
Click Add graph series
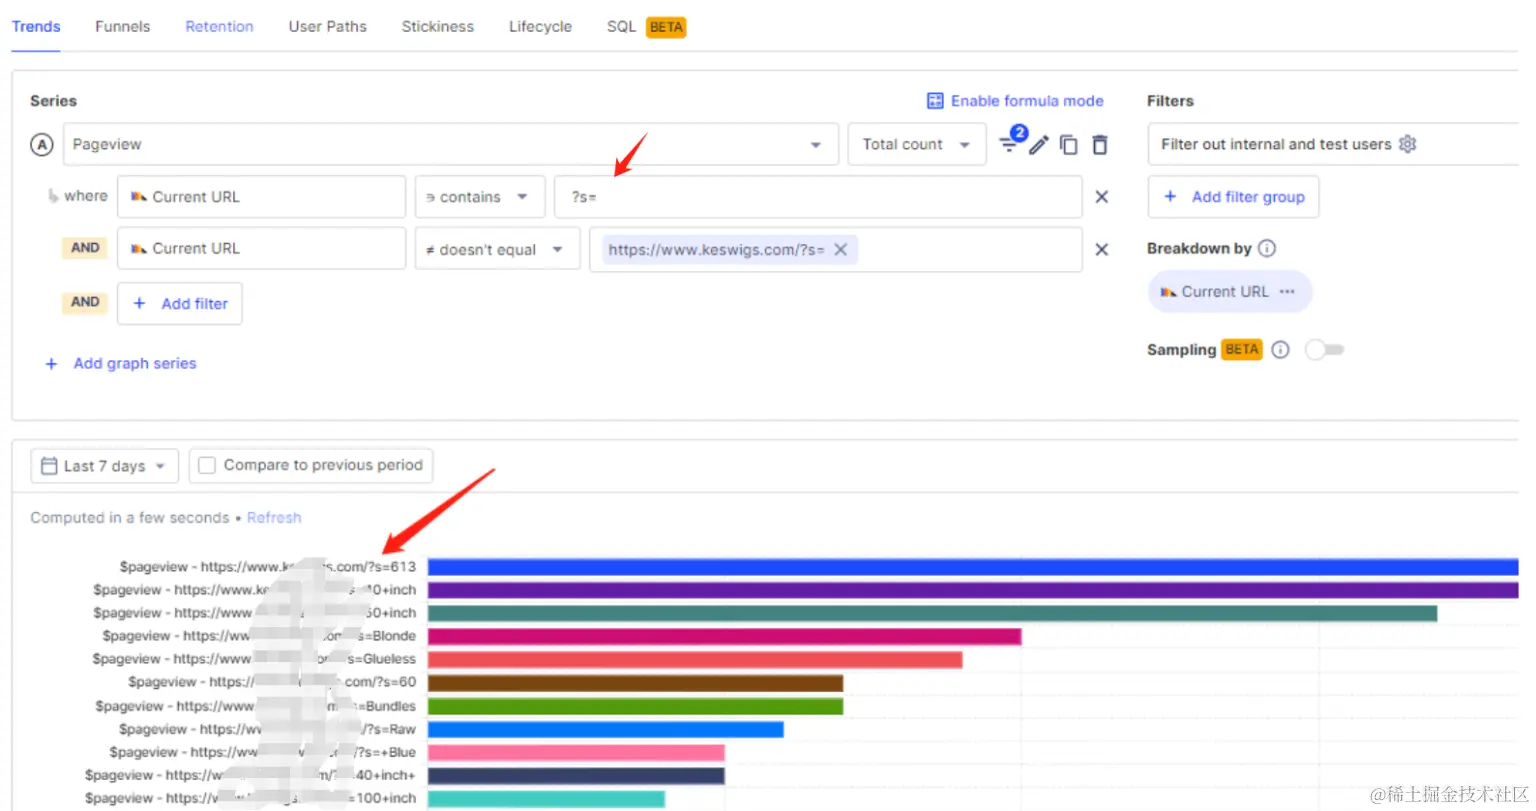121,364
